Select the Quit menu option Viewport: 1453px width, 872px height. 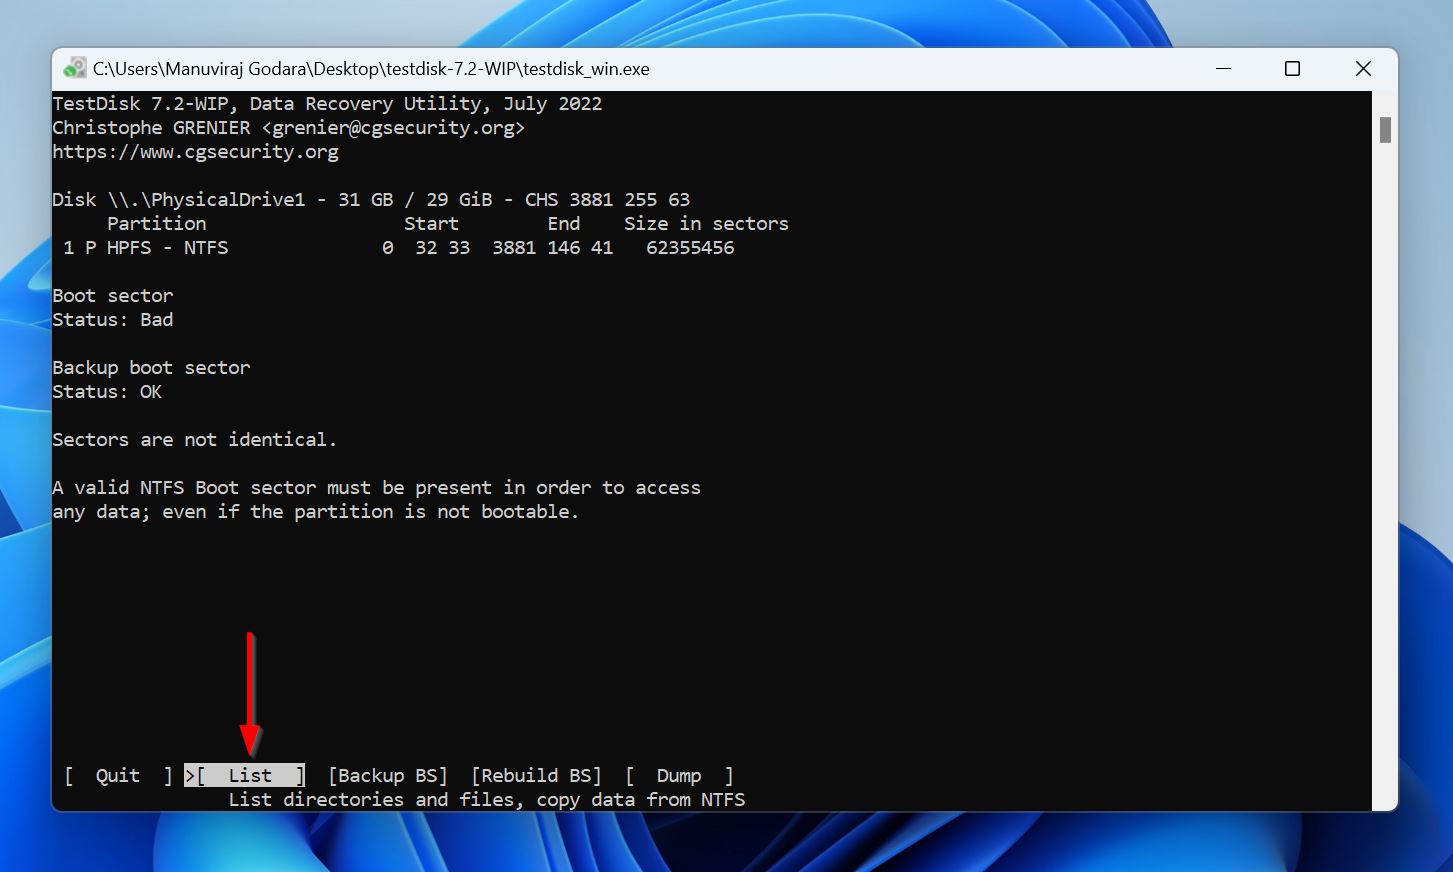pyautogui.click(x=118, y=775)
